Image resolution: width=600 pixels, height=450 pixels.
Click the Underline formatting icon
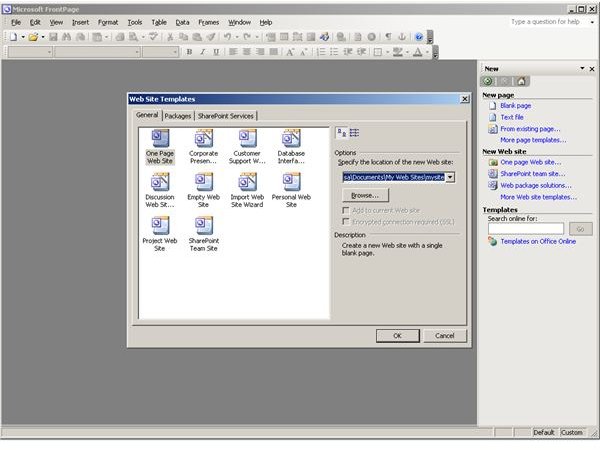[x=216, y=52]
